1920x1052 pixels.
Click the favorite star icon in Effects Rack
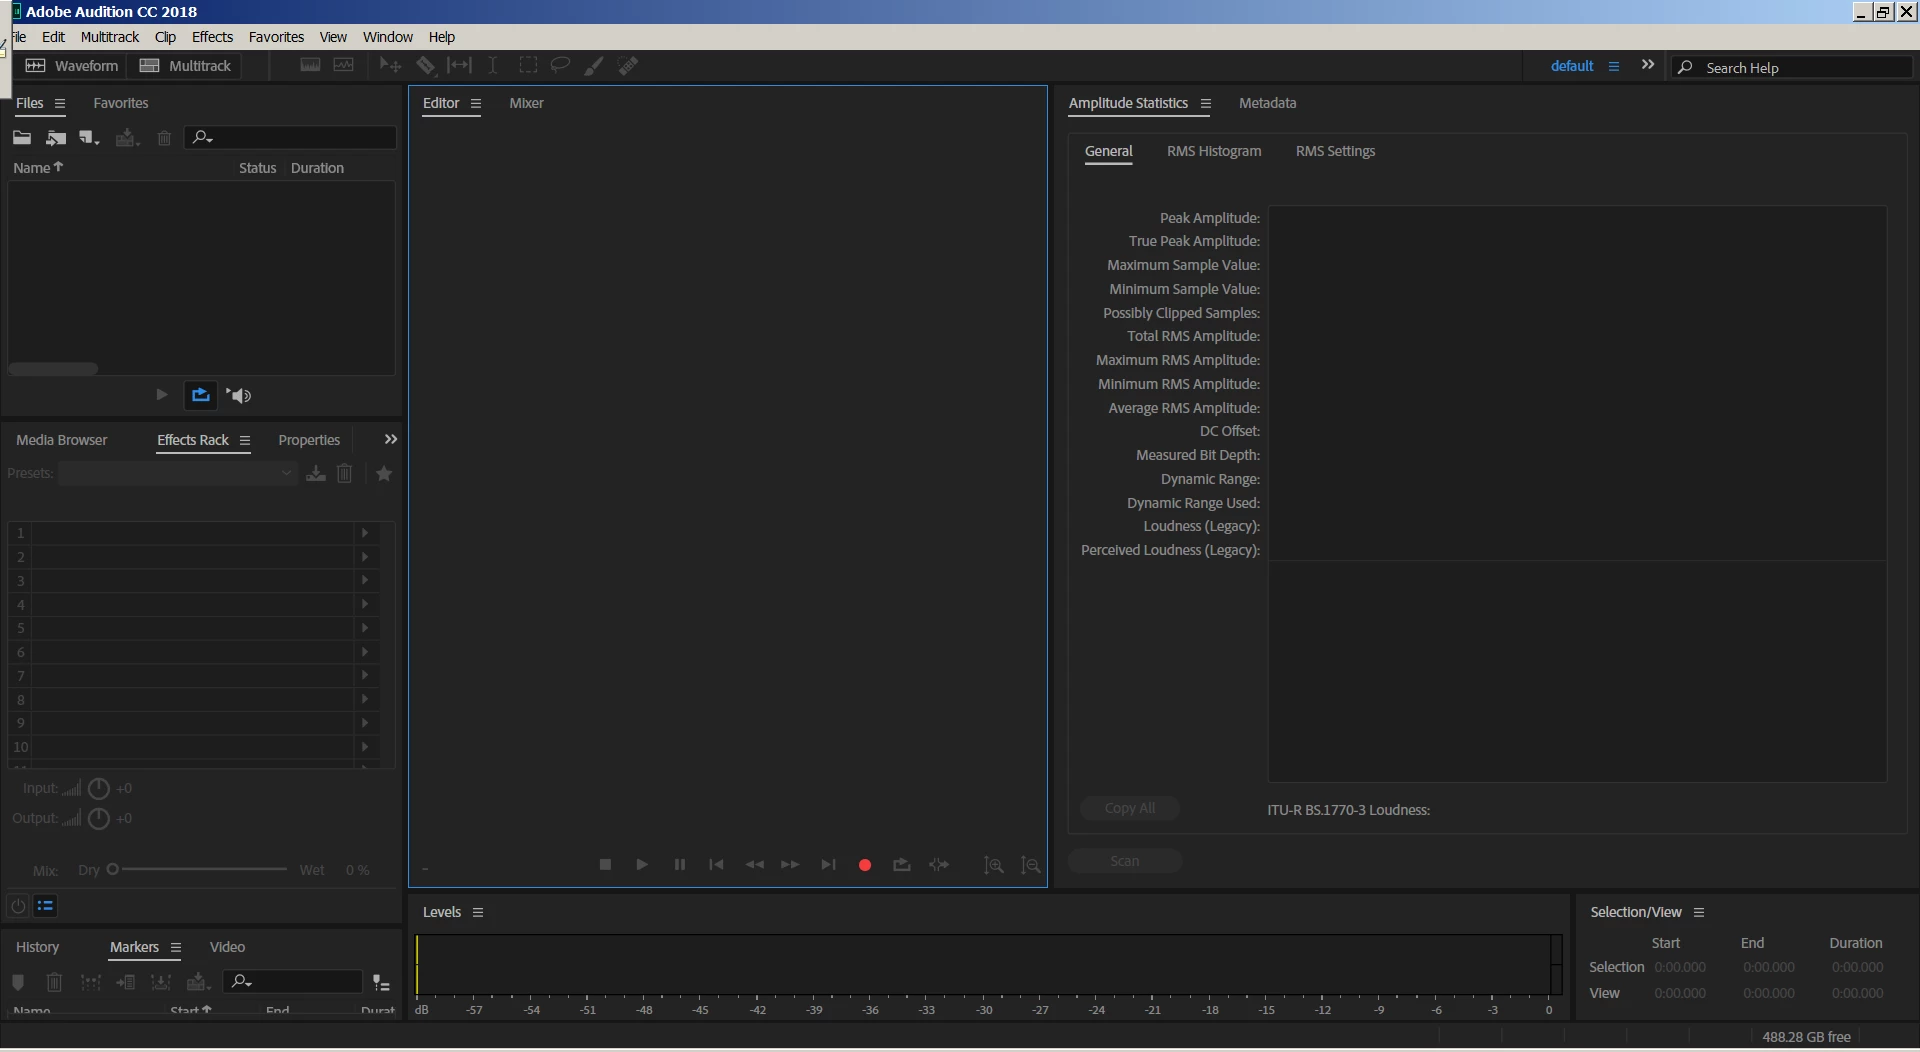click(x=384, y=473)
